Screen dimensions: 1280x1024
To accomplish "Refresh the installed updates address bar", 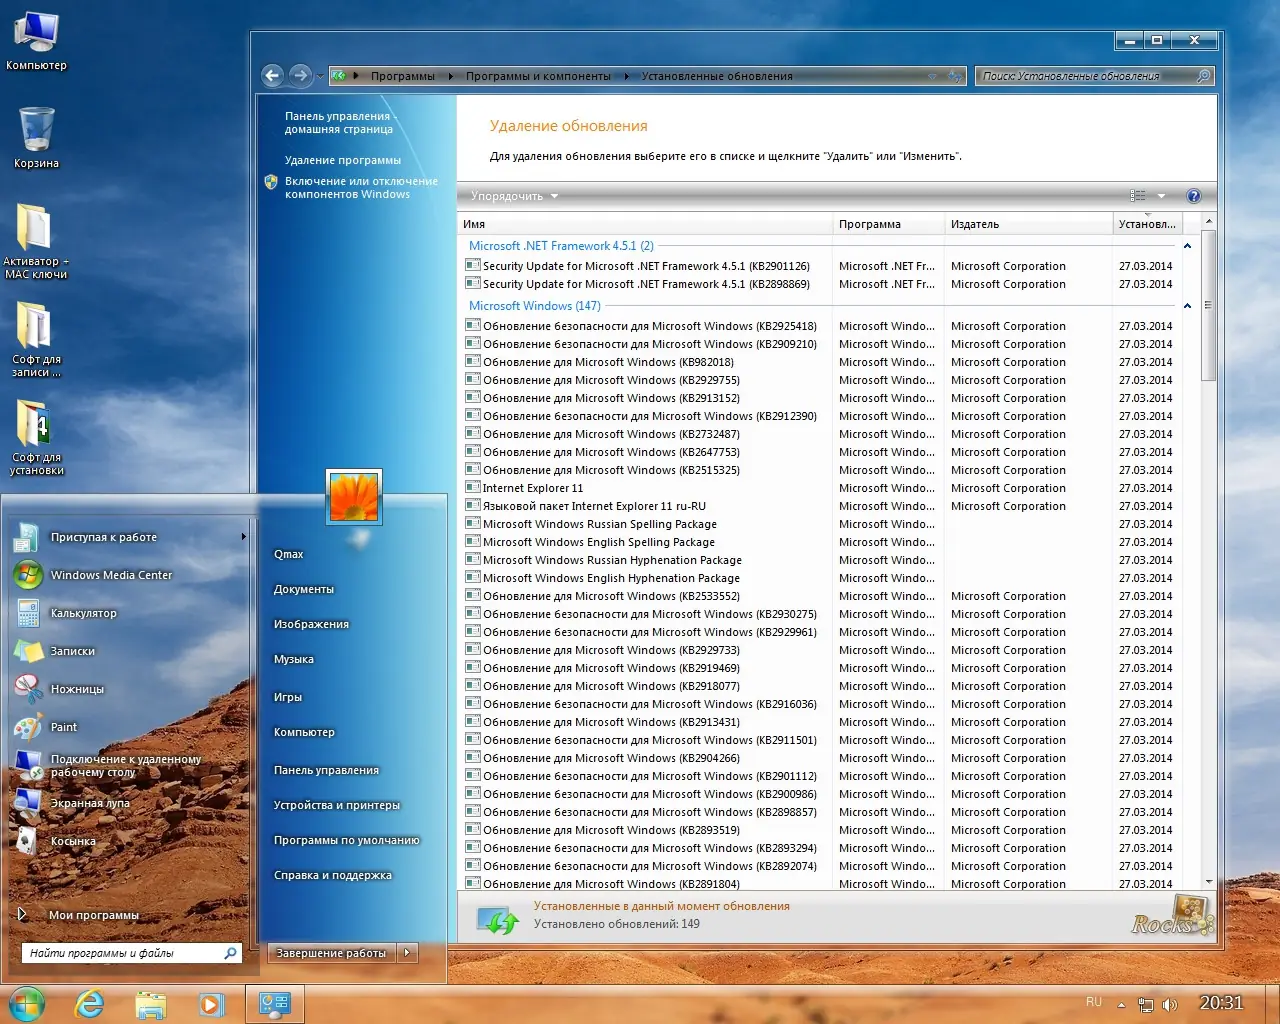I will point(955,76).
